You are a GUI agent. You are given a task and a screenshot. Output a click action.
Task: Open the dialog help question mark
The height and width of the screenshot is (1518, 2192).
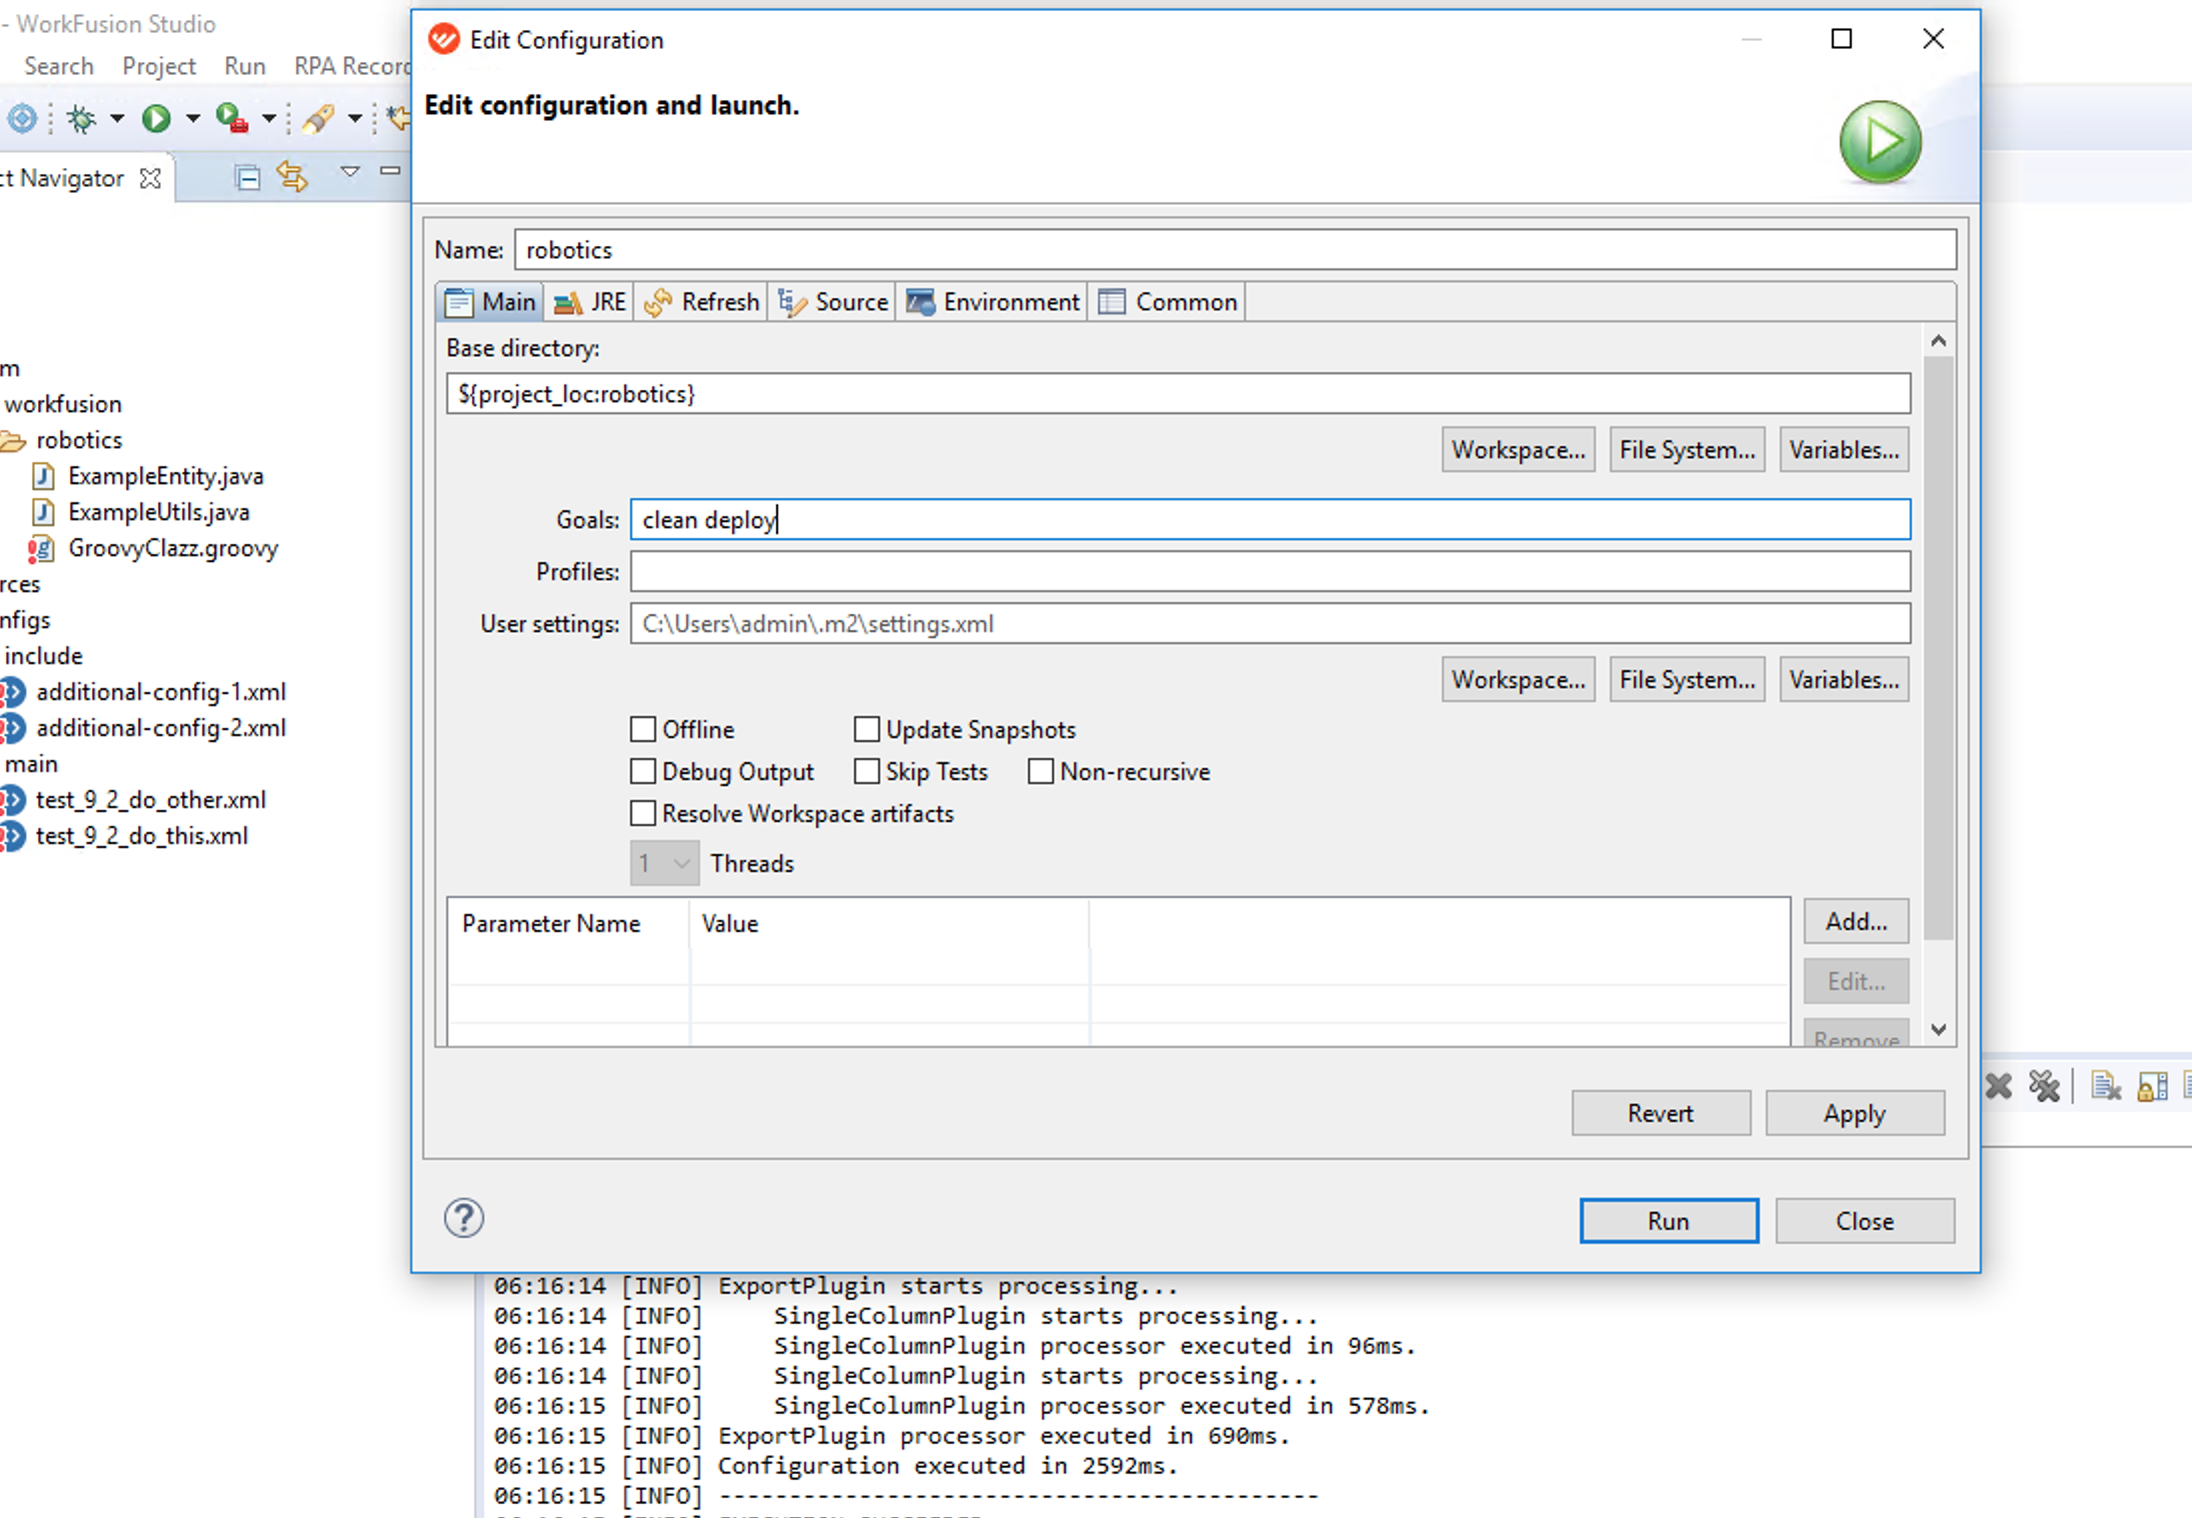tap(464, 1218)
